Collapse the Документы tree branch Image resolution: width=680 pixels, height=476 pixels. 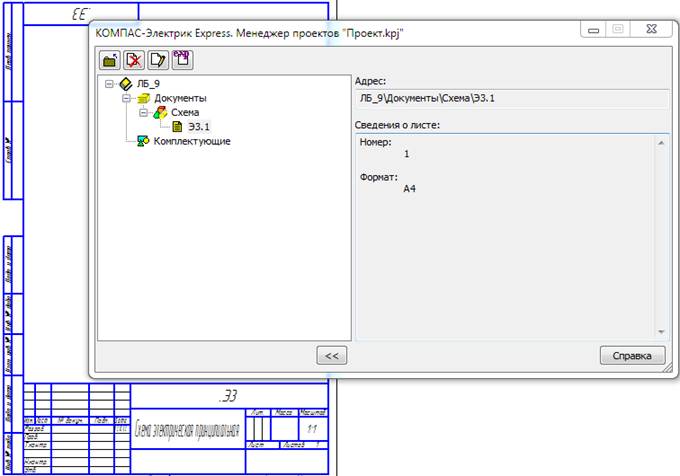pyautogui.click(x=126, y=98)
